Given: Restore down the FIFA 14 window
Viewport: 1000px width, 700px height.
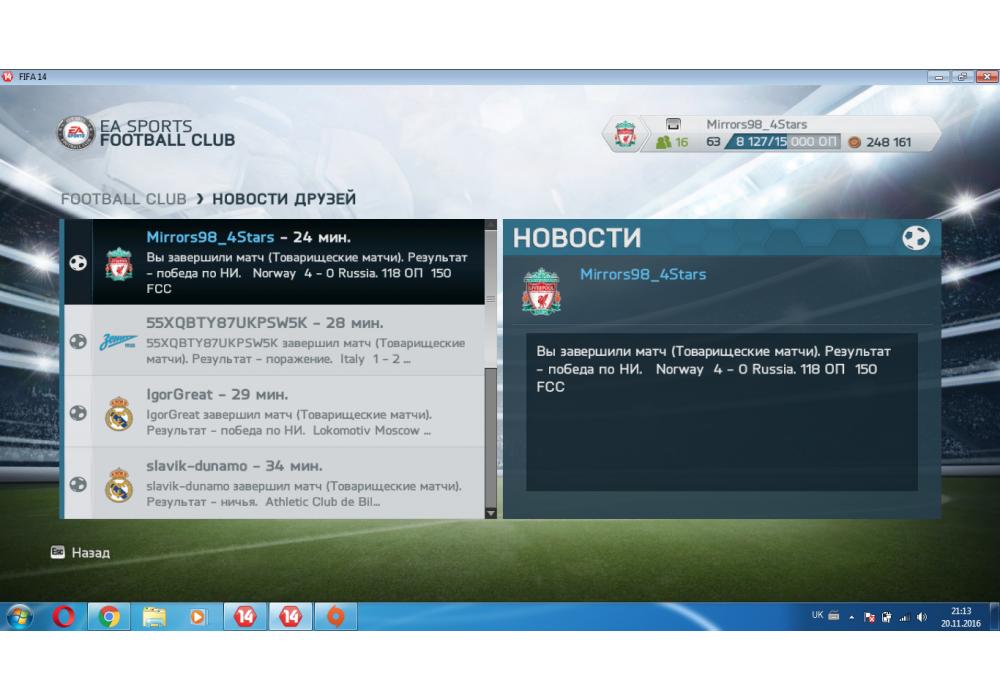Looking at the screenshot, I should pos(962,77).
